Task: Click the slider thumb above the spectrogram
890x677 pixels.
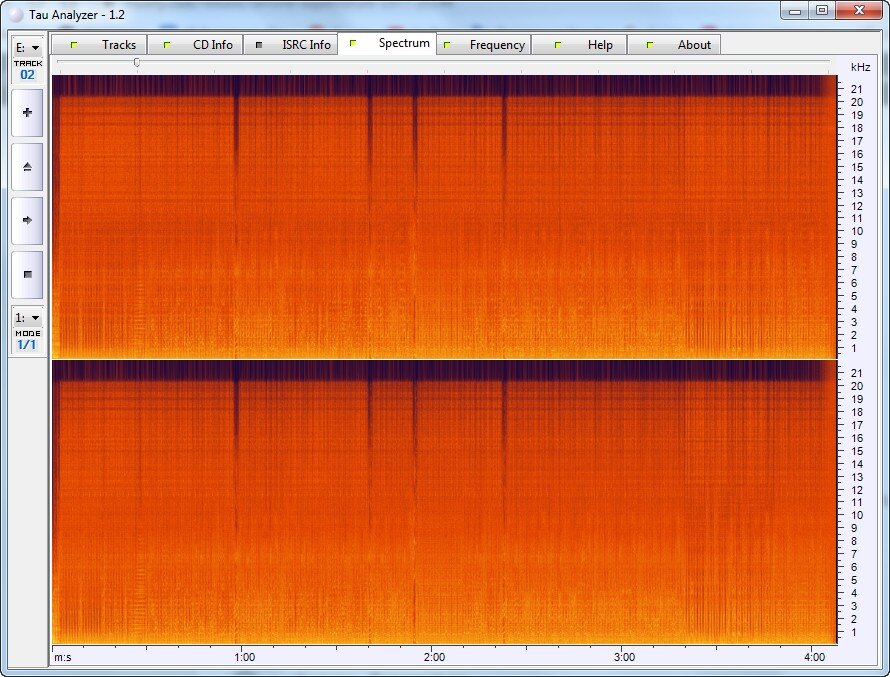Action: click(137, 62)
